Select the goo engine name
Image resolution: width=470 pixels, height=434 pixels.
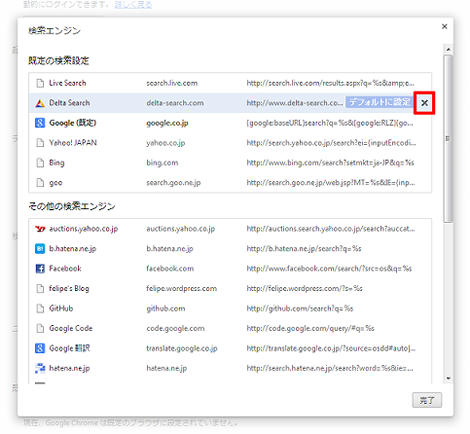(x=56, y=183)
